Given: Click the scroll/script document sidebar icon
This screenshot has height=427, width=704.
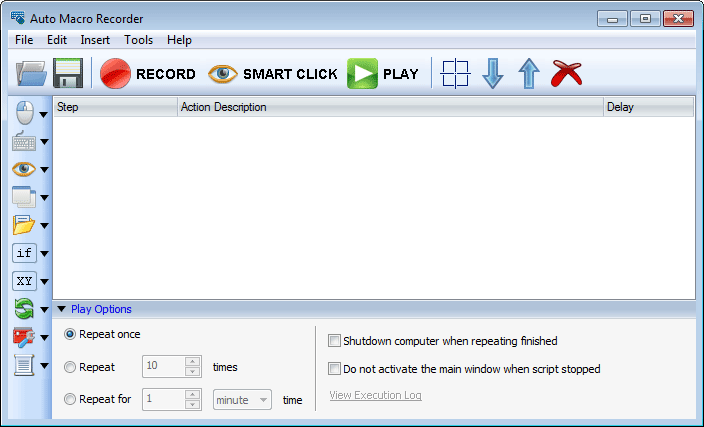Looking at the screenshot, I should 24,365.
